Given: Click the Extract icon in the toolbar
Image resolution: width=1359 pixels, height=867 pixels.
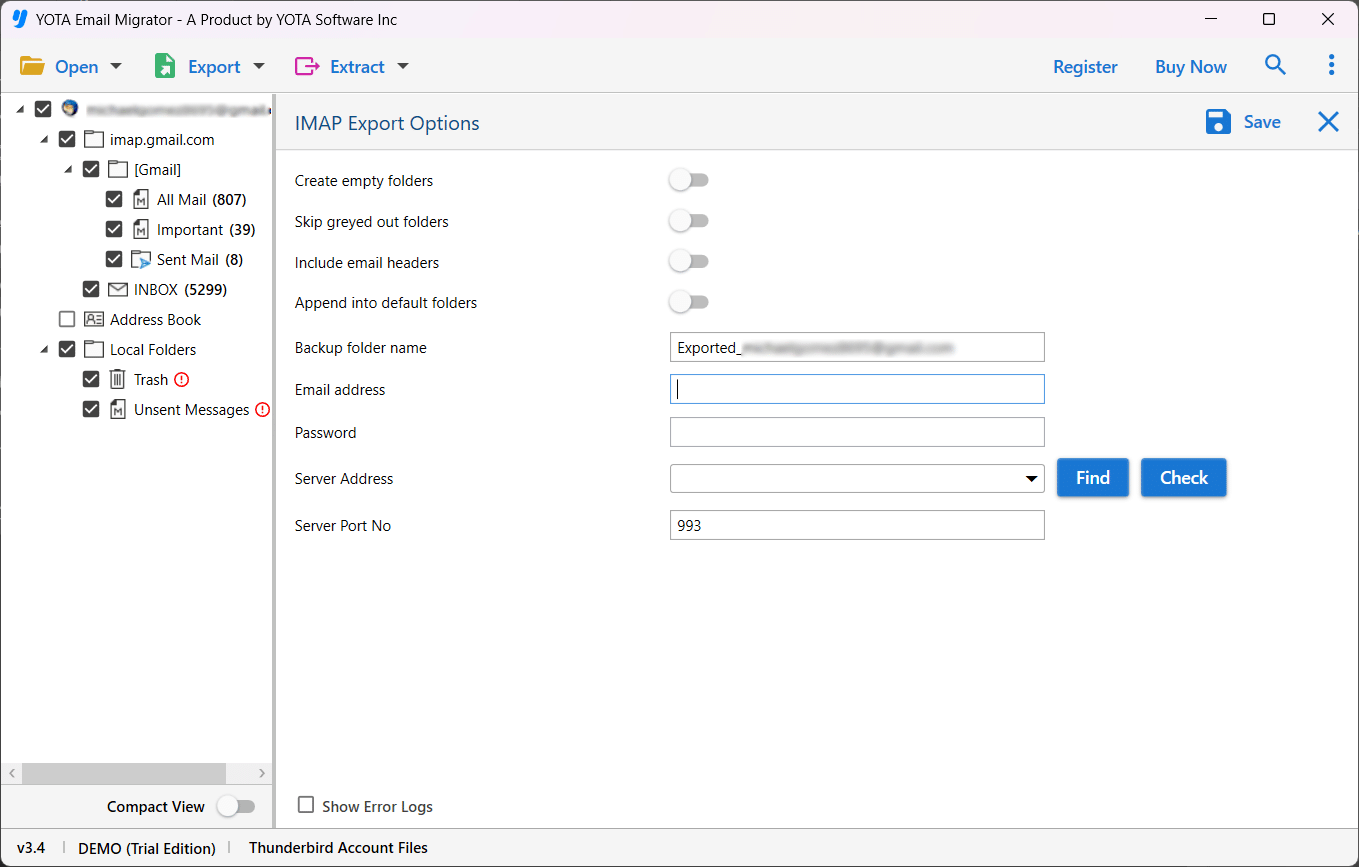Looking at the screenshot, I should coord(307,65).
